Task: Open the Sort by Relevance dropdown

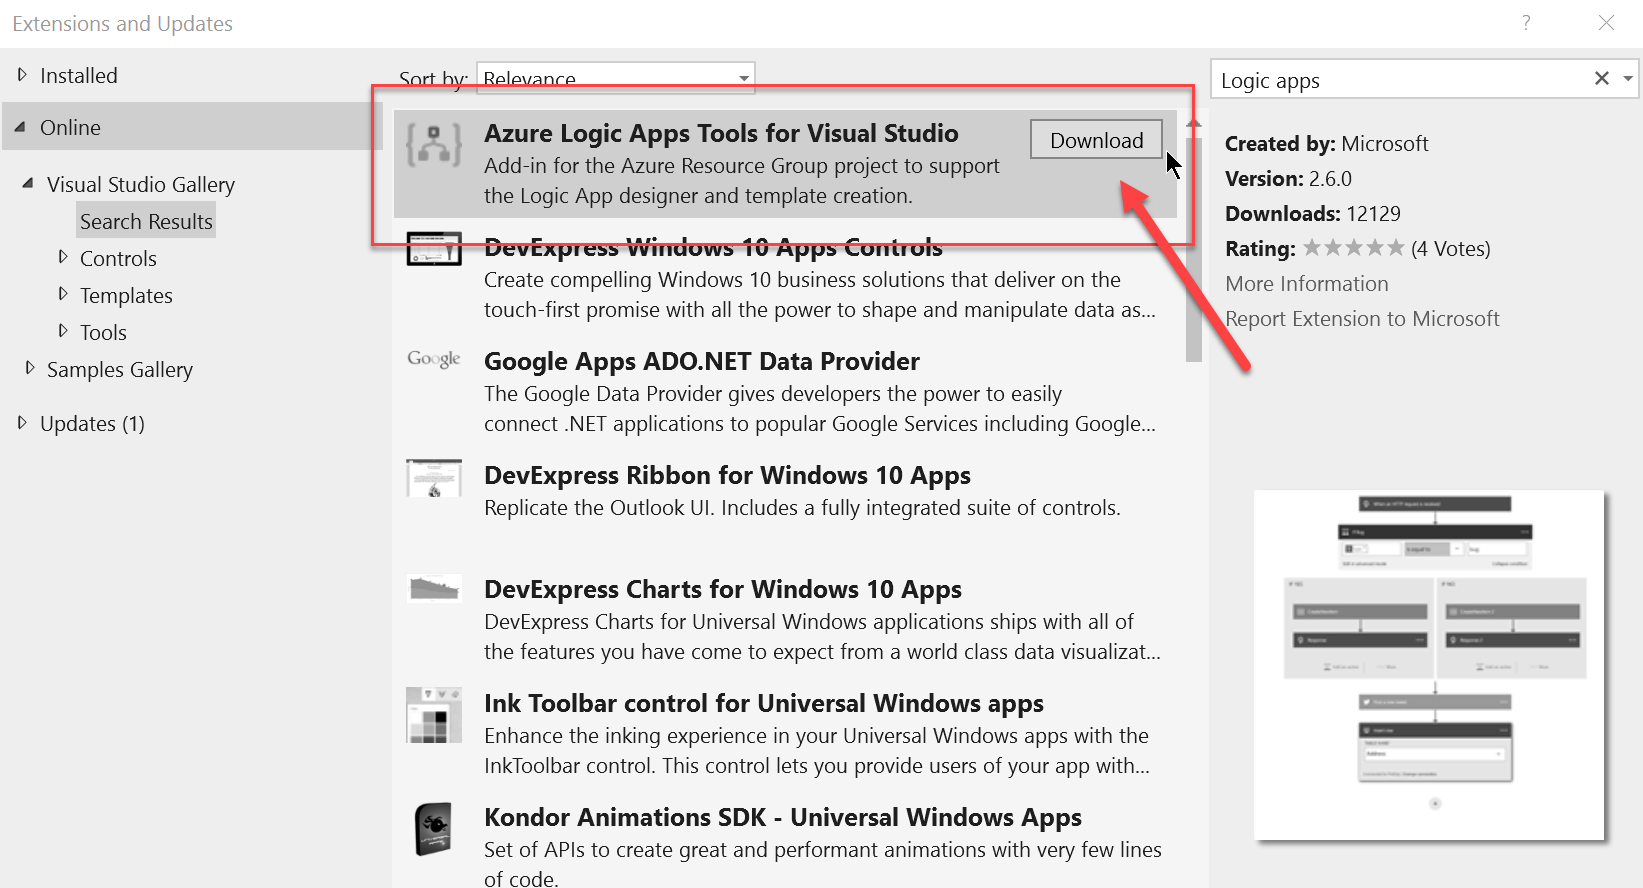Action: pyautogui.click(x=615, y=78)
